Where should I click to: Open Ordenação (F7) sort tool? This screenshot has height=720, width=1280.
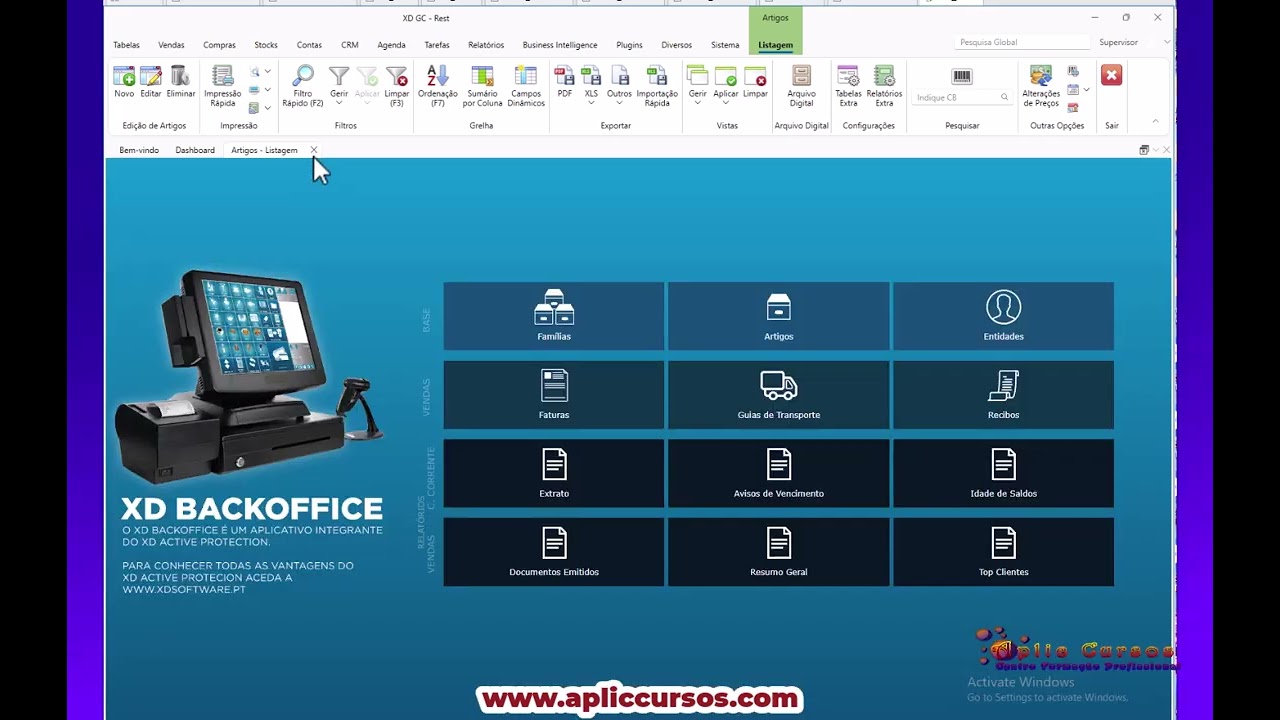click(x=438, y=86)
